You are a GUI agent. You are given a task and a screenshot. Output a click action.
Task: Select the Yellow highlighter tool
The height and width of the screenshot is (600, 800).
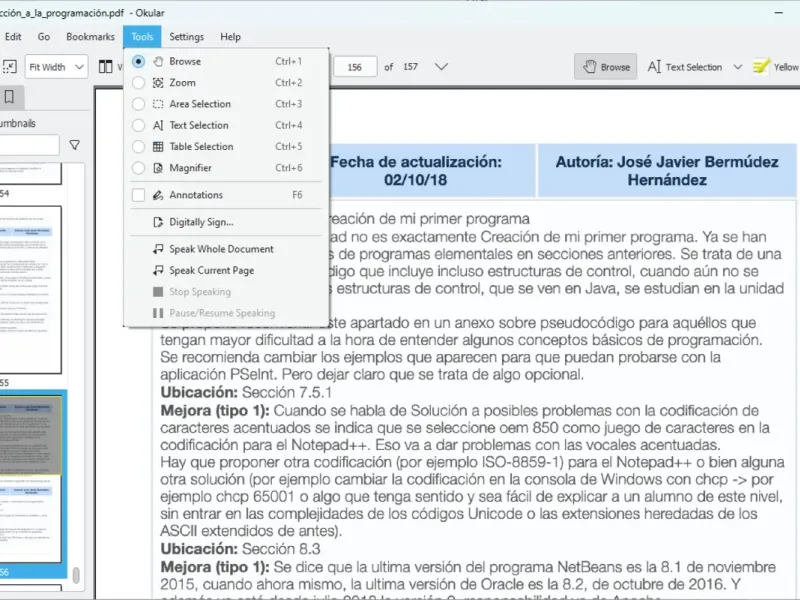(776, 67)
